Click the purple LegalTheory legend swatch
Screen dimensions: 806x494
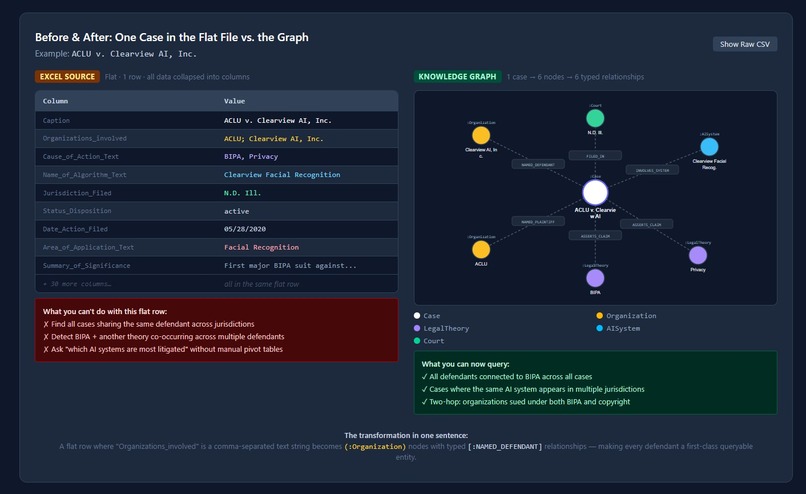point(417,328)
